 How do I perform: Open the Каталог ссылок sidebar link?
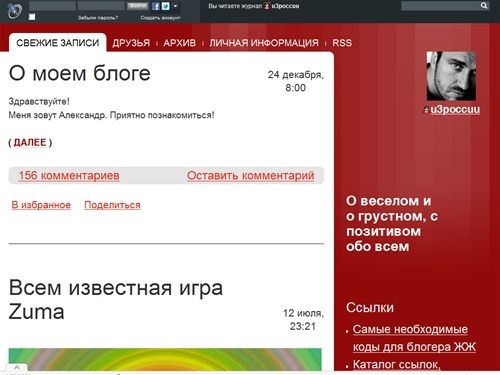click(397, 364)
